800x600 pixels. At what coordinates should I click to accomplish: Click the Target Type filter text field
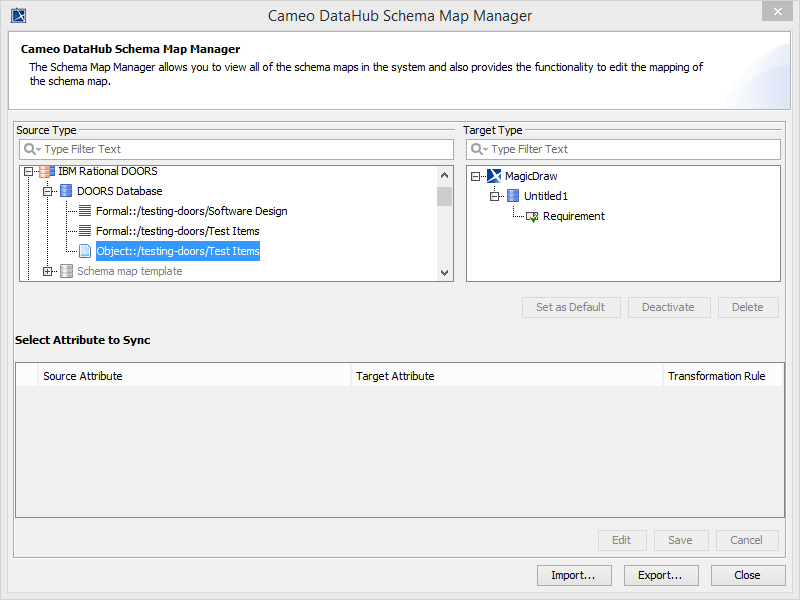630,149
